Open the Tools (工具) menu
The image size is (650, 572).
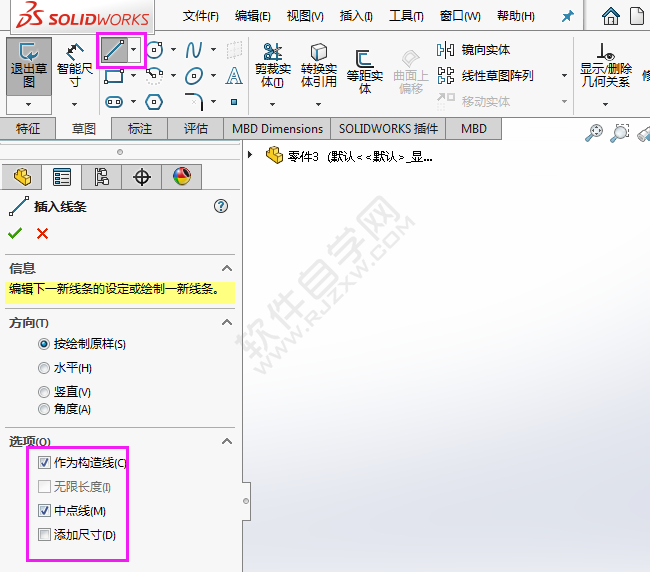pos(406,16)
